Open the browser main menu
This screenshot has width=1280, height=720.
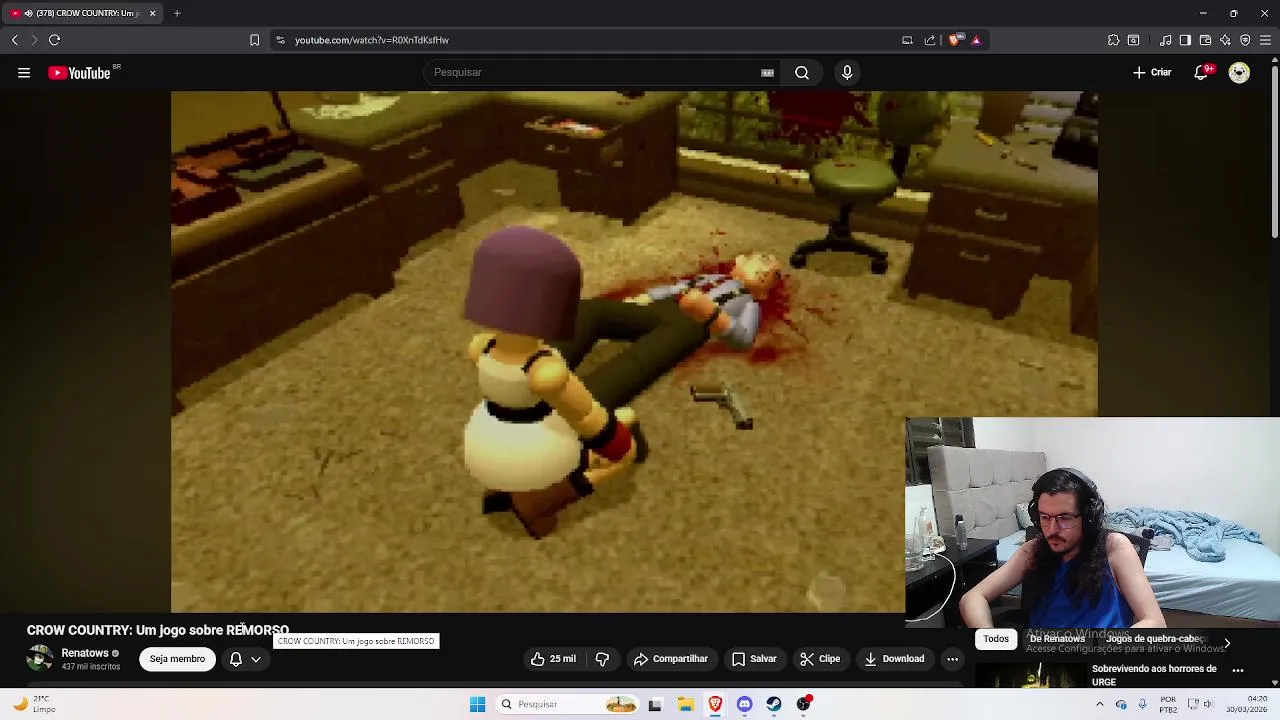(x=1265, y=40)
